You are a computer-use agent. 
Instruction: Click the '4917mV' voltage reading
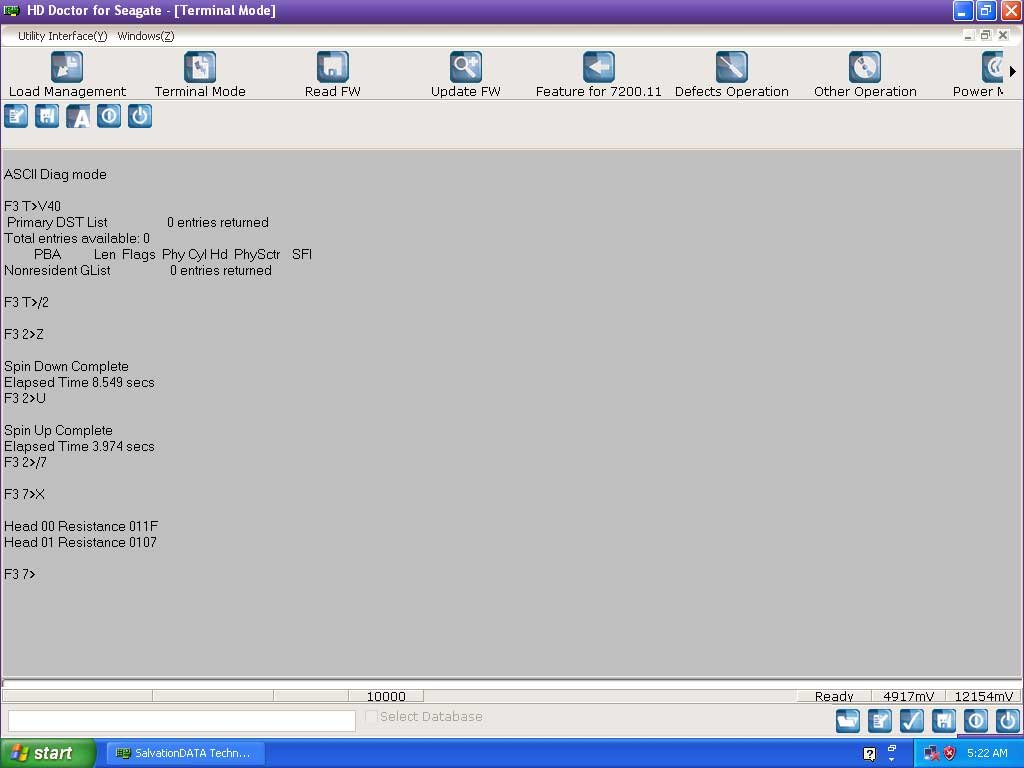click(908, 696)
